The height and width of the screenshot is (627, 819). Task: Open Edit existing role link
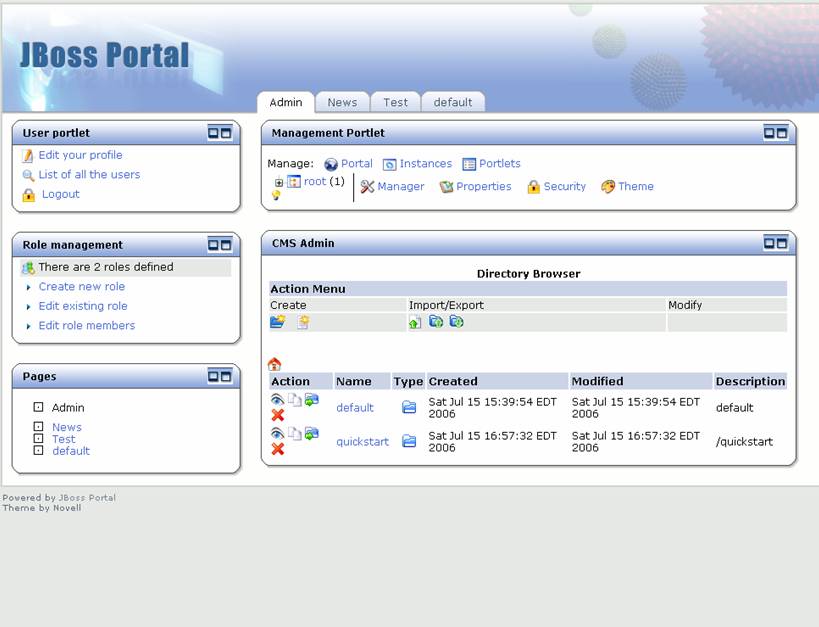coord(83,306)
